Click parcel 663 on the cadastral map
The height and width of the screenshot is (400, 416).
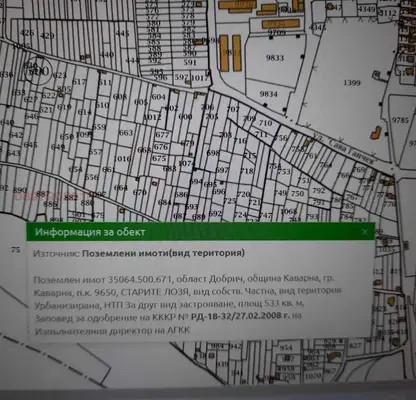(x=126, y=133)
